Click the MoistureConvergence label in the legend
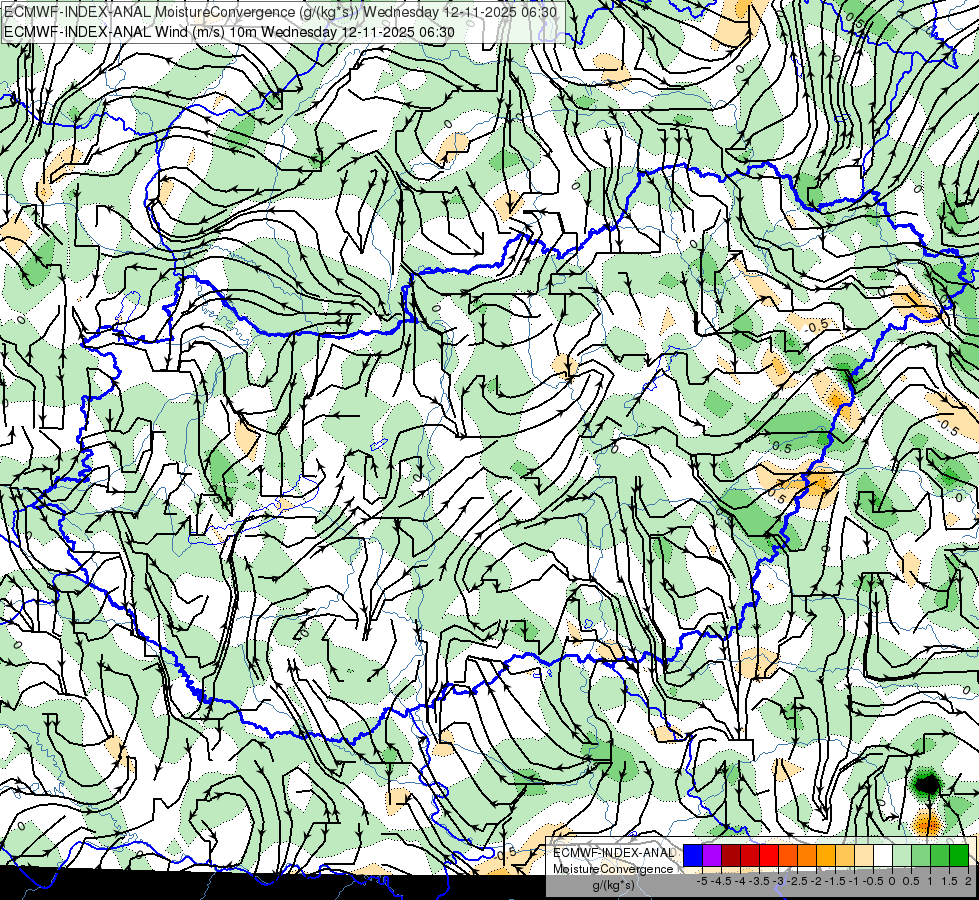Screen dimensions: 979x900 tap(613, 869)
